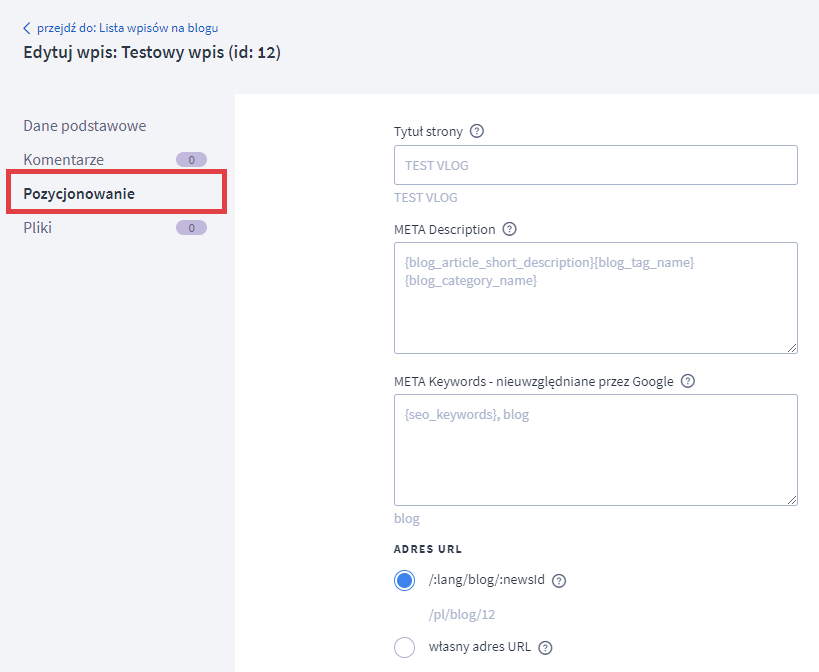
Task: Show help for META Keywords
Action: [x=688, y=381]
